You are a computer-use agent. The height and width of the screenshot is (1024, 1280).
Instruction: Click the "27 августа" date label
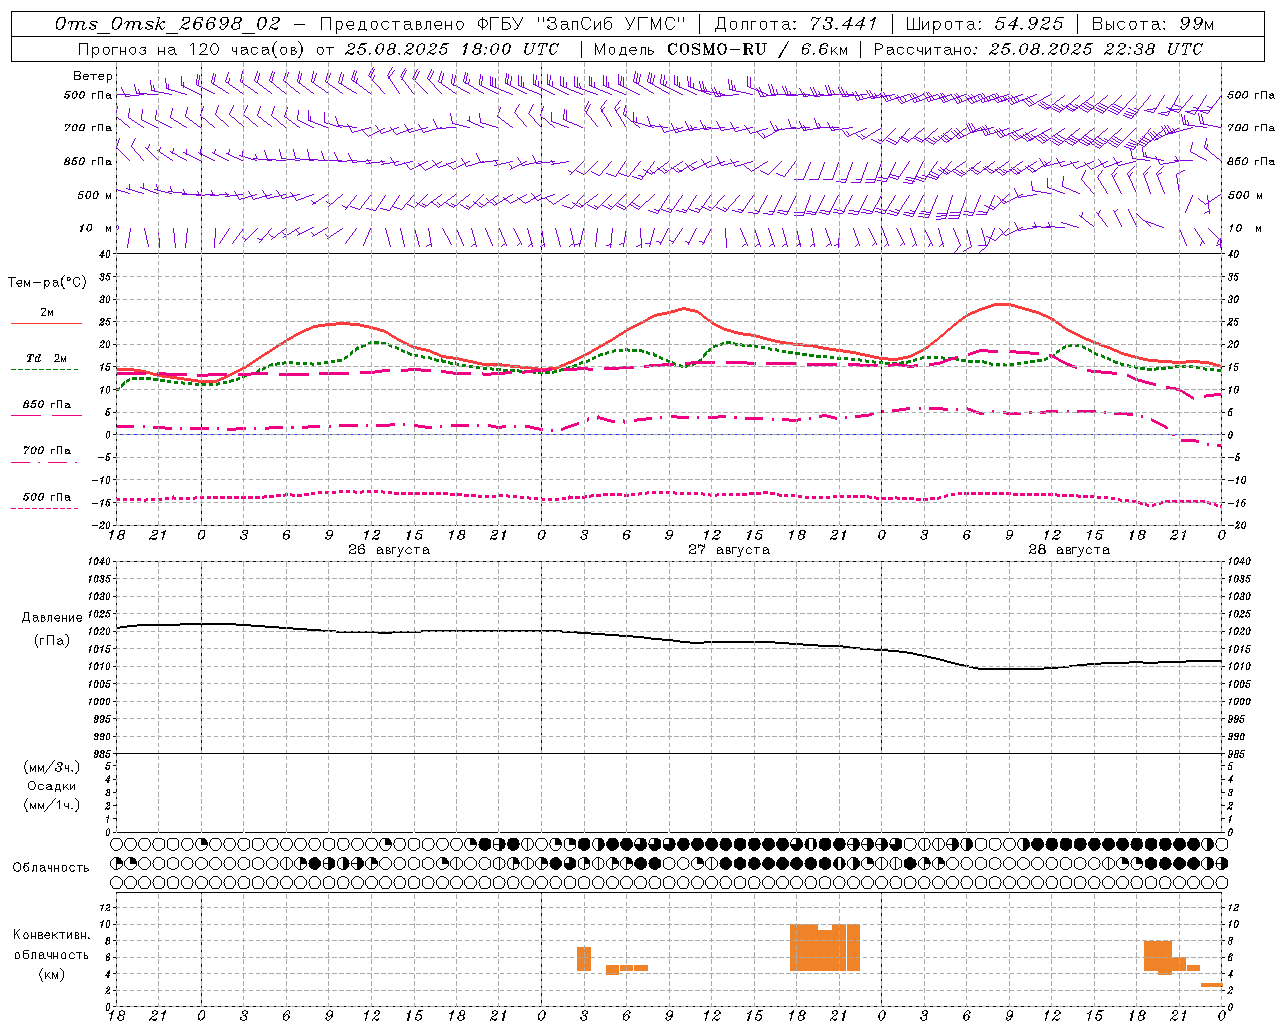(729, 550)
